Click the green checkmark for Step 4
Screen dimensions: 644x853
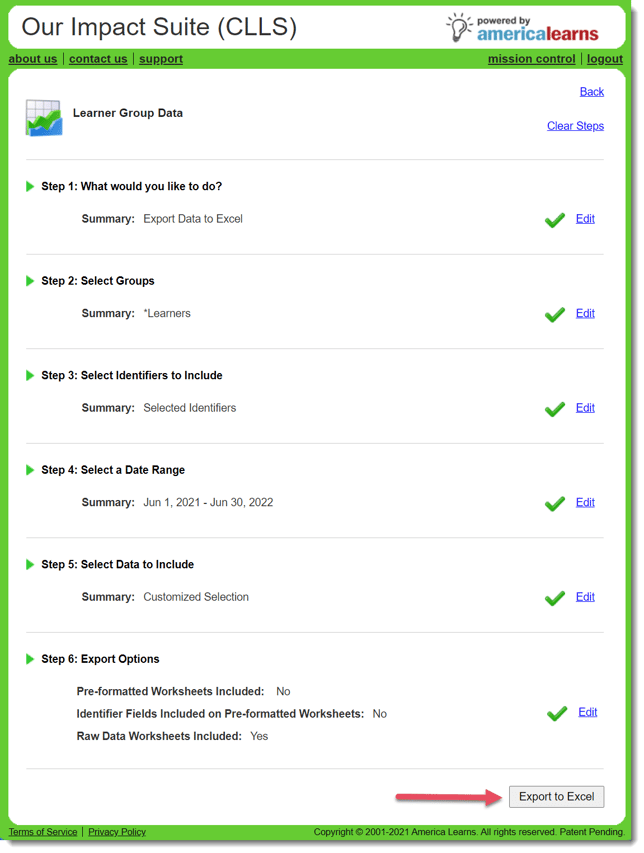pos(555,503)
